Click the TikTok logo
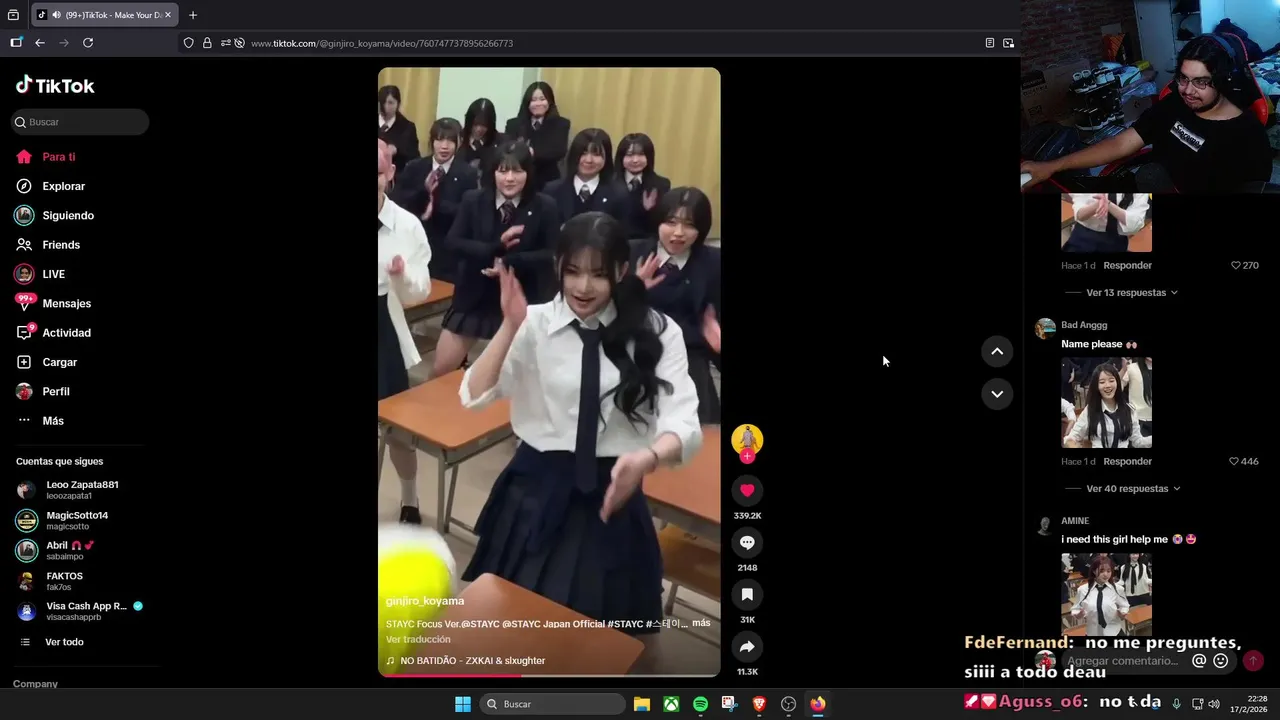This screenshot has height=720, width=1280. 55,85
